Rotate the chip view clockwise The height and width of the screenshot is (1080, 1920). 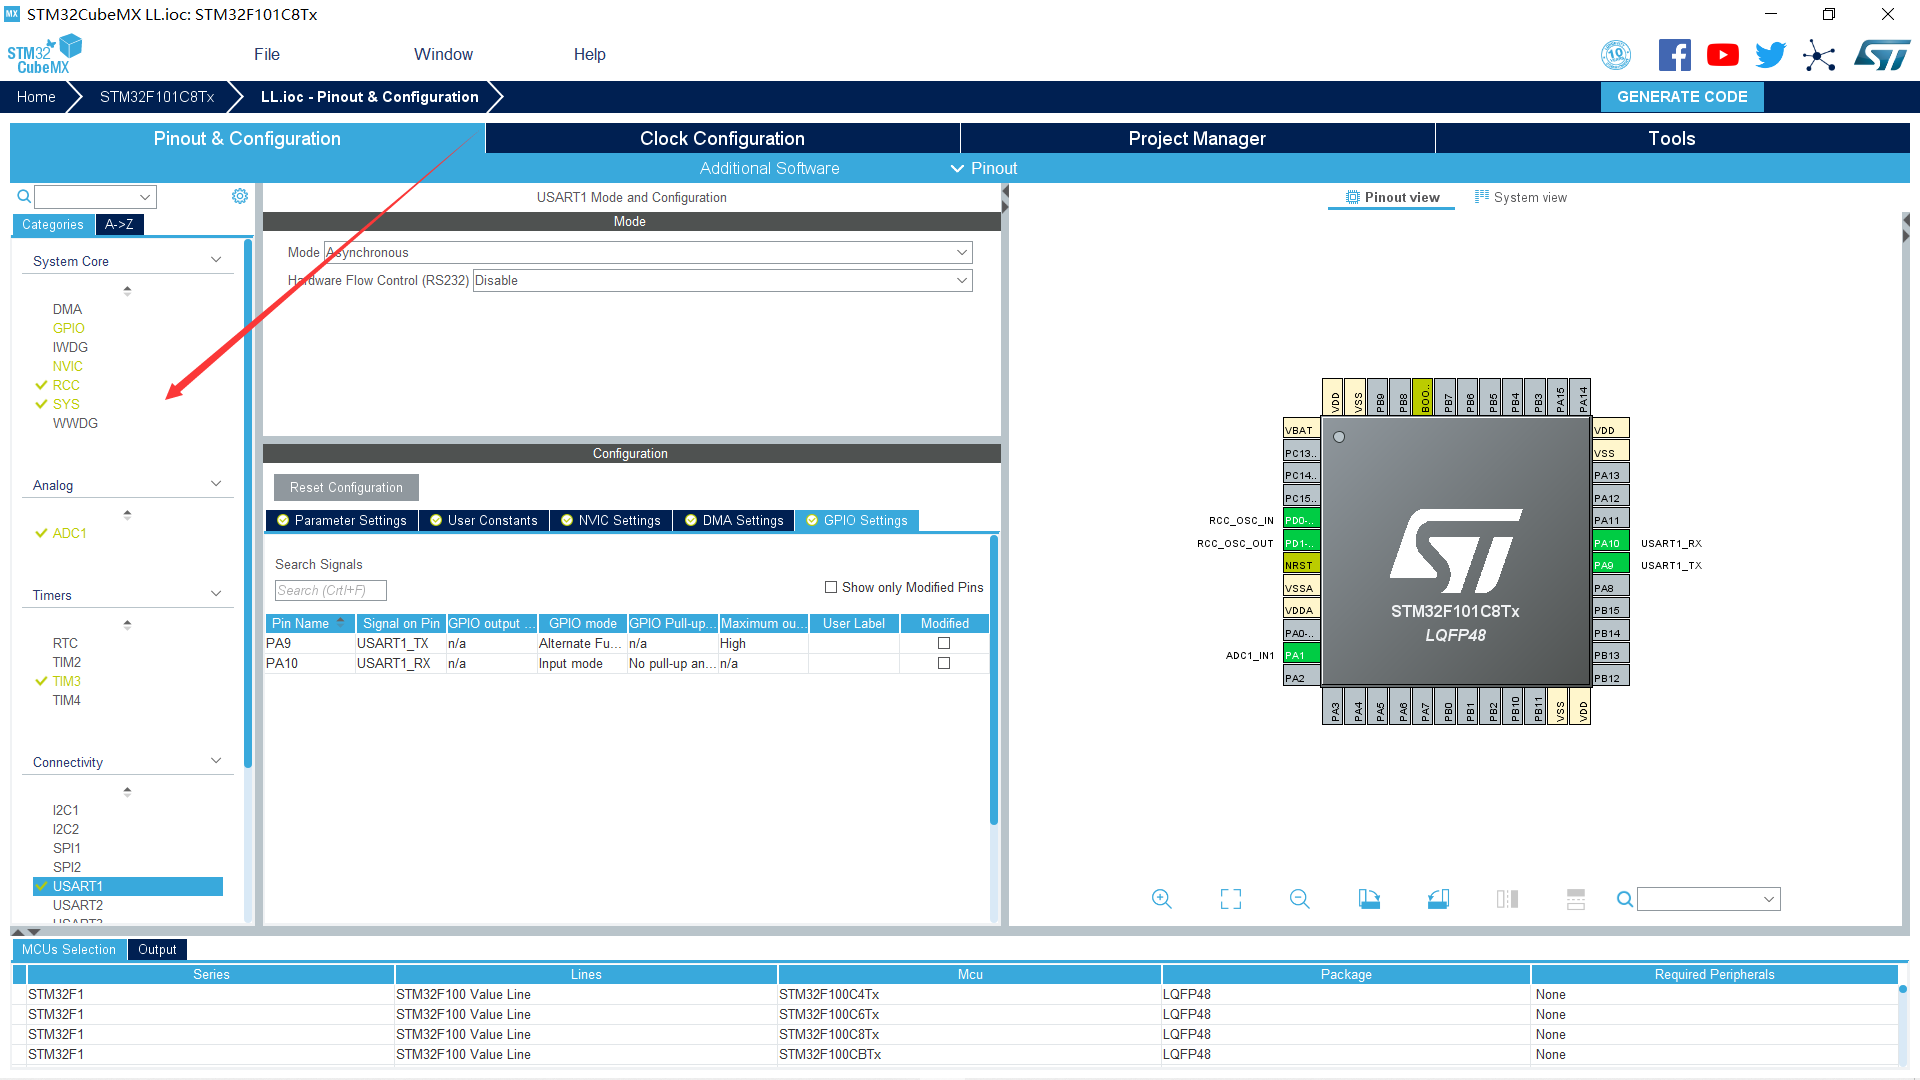[1369, 899]
